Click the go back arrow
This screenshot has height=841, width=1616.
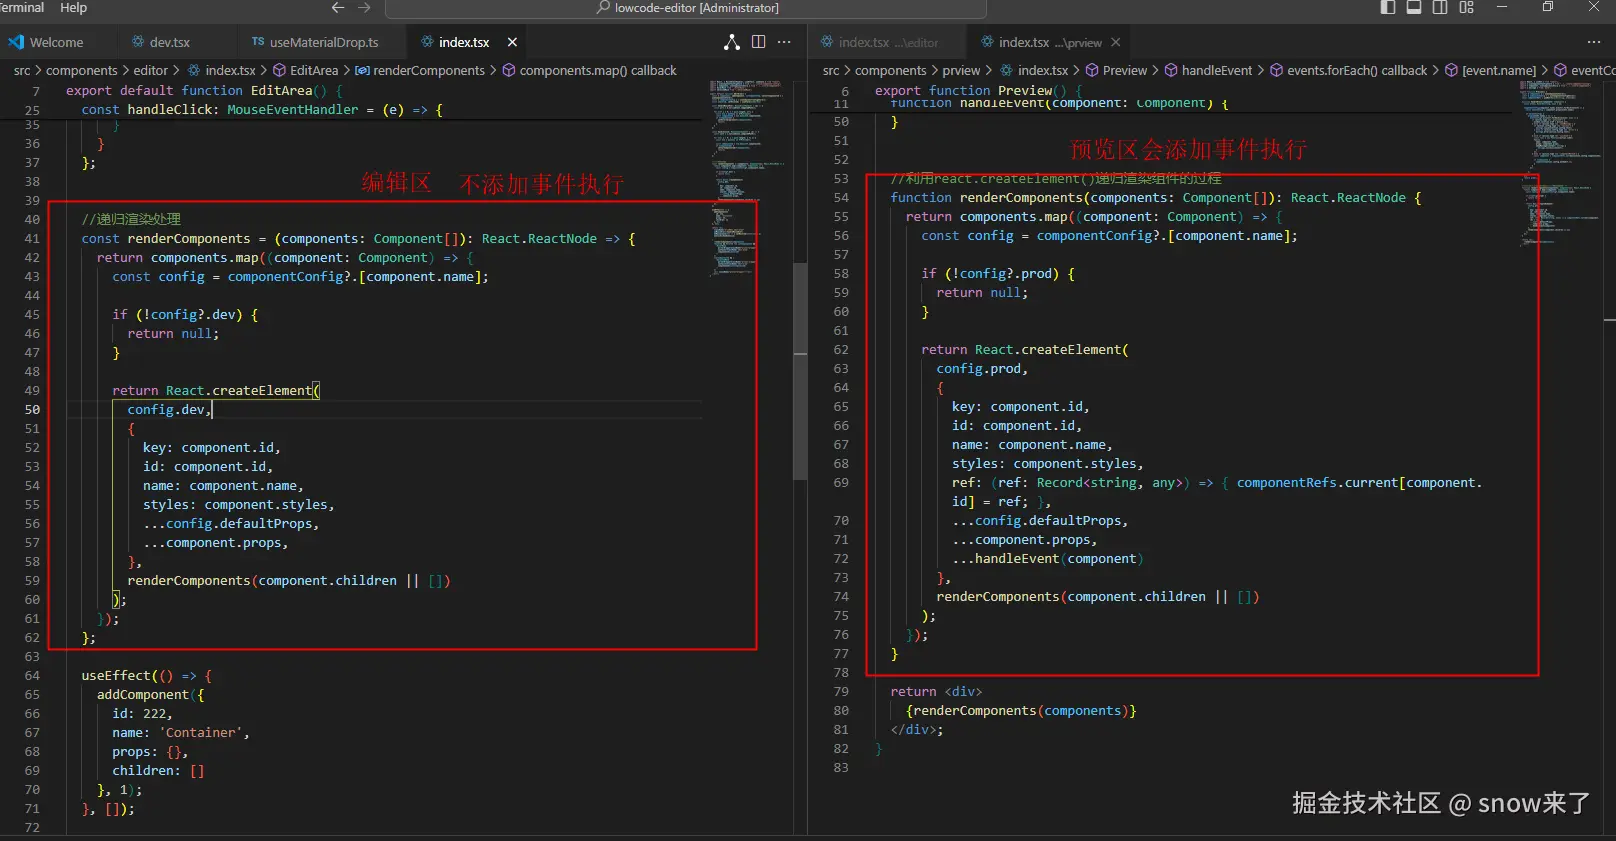pos(338,8)
